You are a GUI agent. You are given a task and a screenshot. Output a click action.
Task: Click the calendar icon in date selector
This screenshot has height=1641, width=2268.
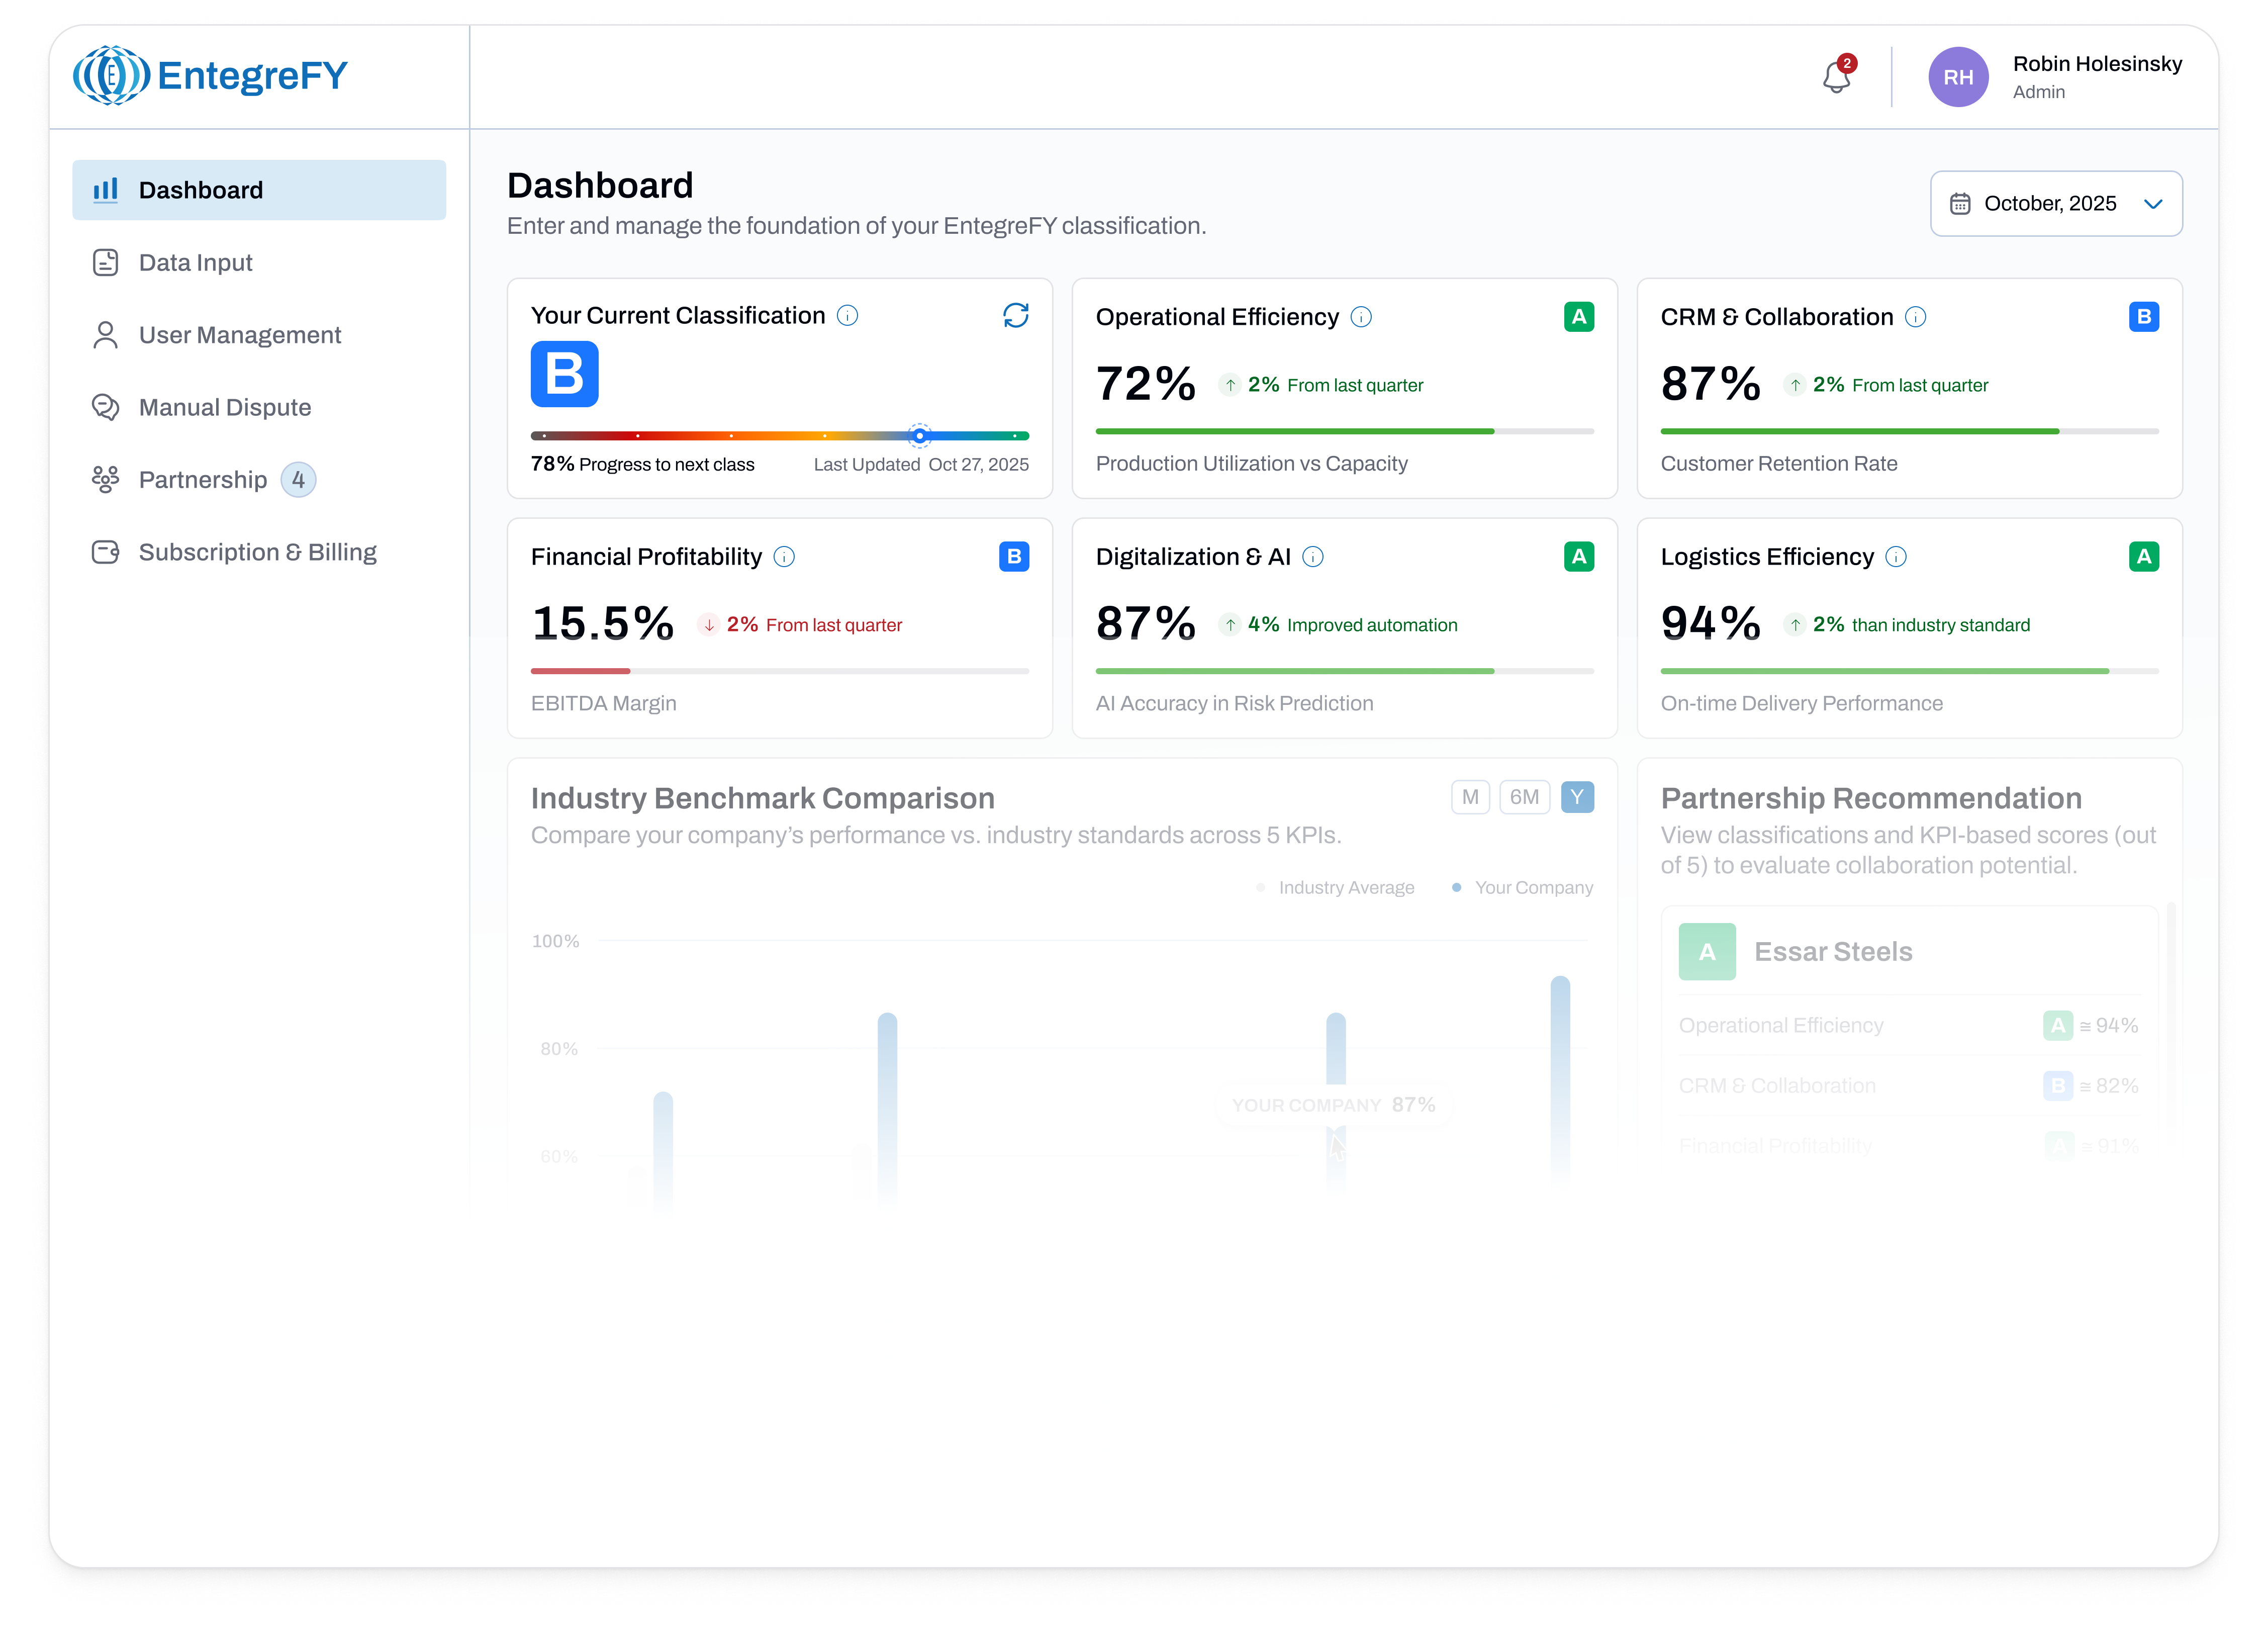click(x=1959, y=204)
